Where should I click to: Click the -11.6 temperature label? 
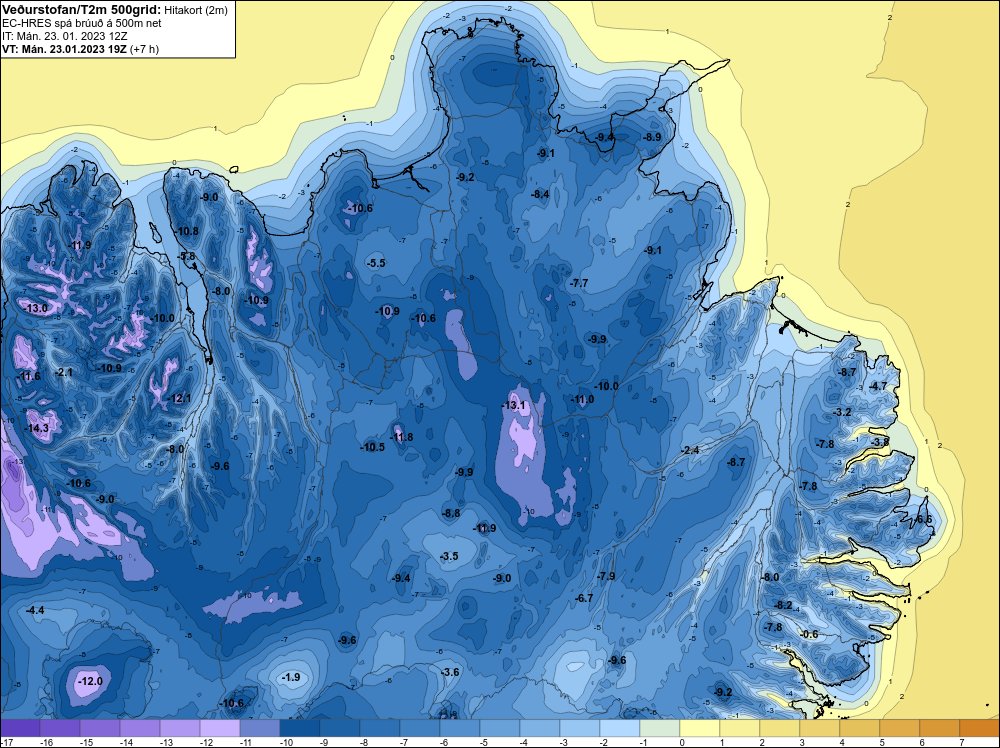click(29, 376)
